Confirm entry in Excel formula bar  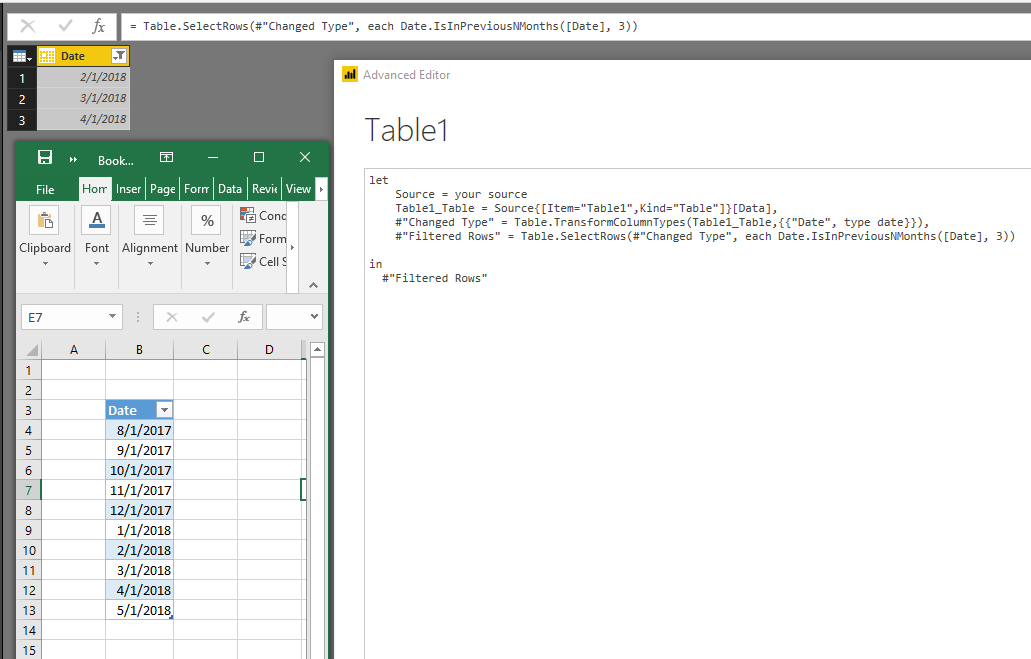coord(208,317)
